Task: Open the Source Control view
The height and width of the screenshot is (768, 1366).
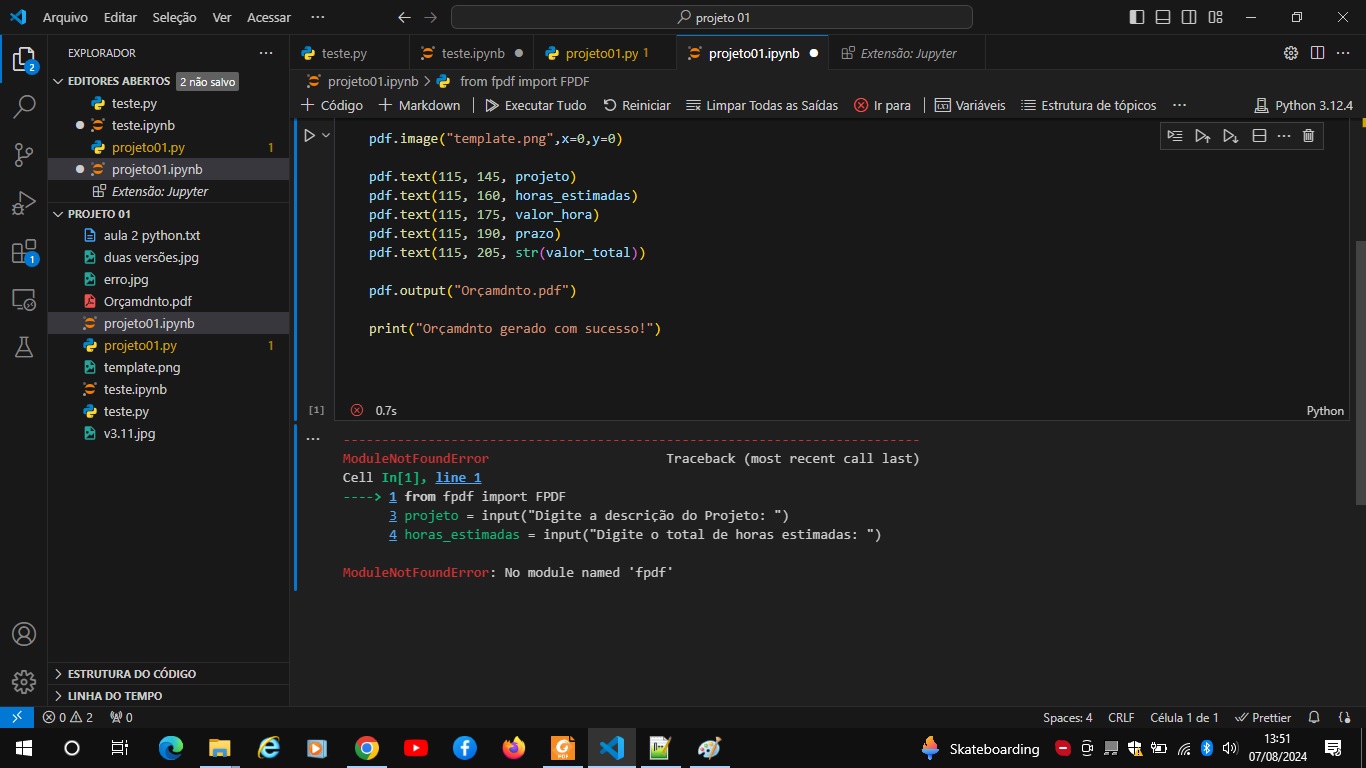Action: click(24, 154)
